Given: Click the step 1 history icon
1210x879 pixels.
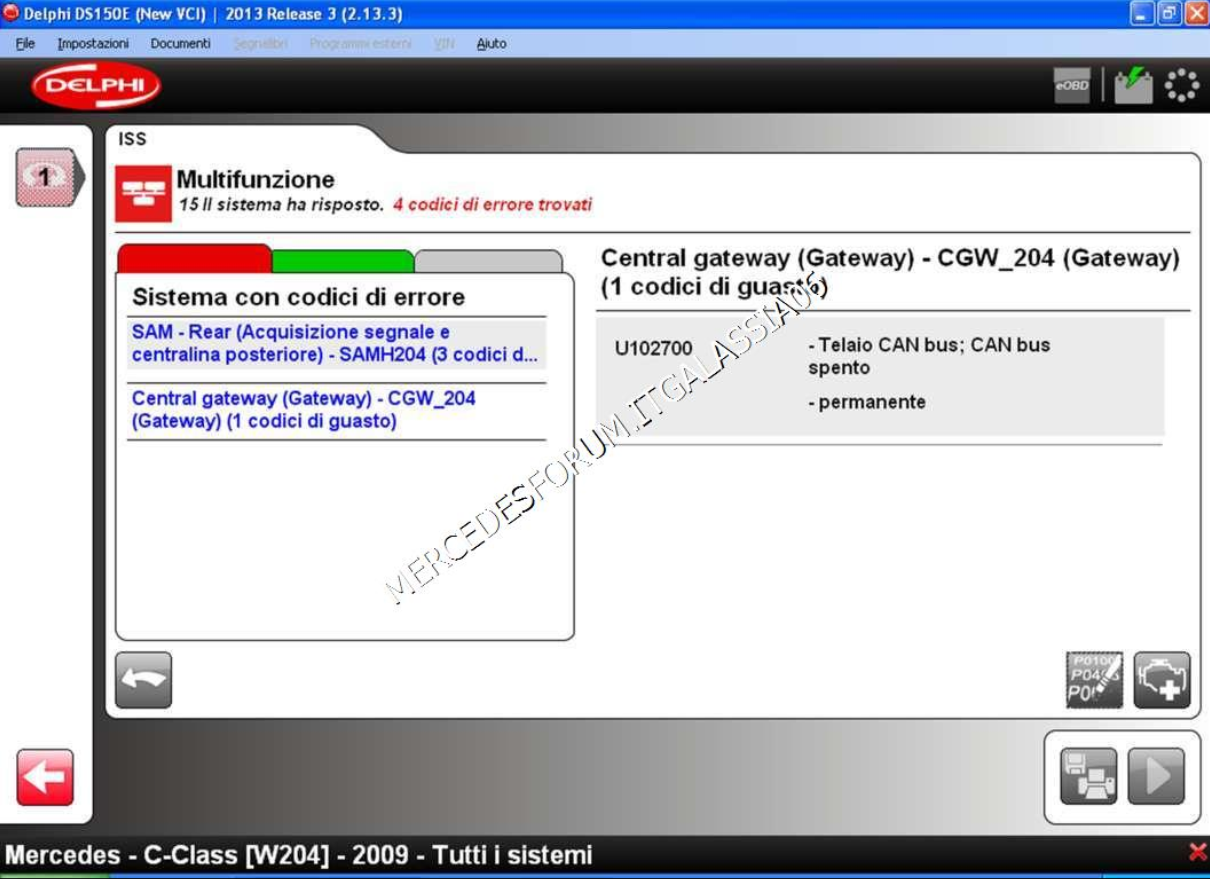Looking at the screenshot, I should [x=46, y=178].
